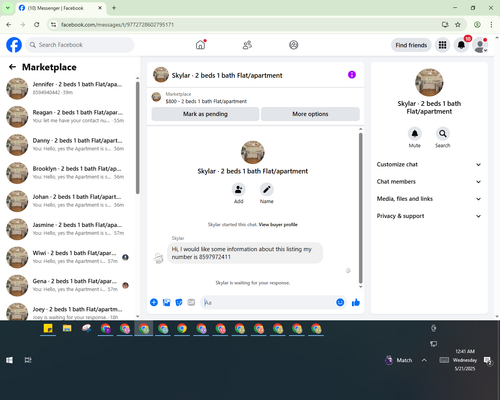Screen dimensions: 500x400
Task: Bookmark this page with star icon
Action: (x=458, y=25)
